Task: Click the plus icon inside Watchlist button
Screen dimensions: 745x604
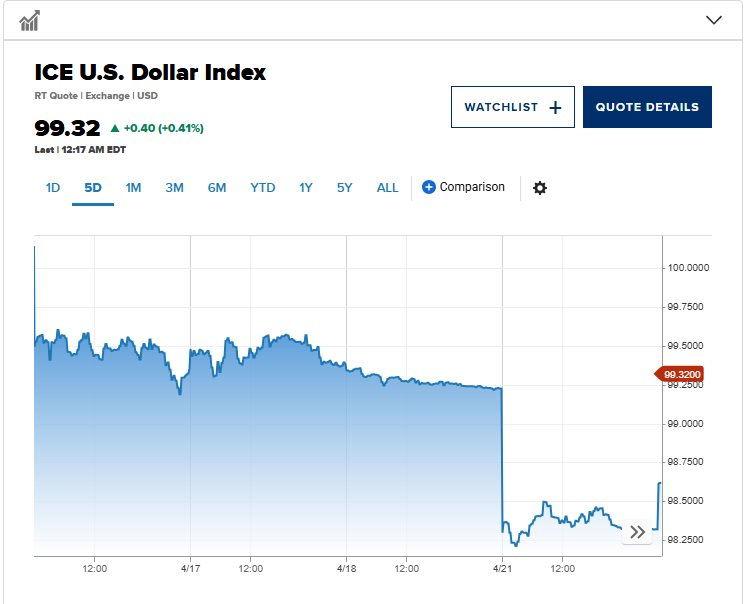Action: tap(555, 107)
